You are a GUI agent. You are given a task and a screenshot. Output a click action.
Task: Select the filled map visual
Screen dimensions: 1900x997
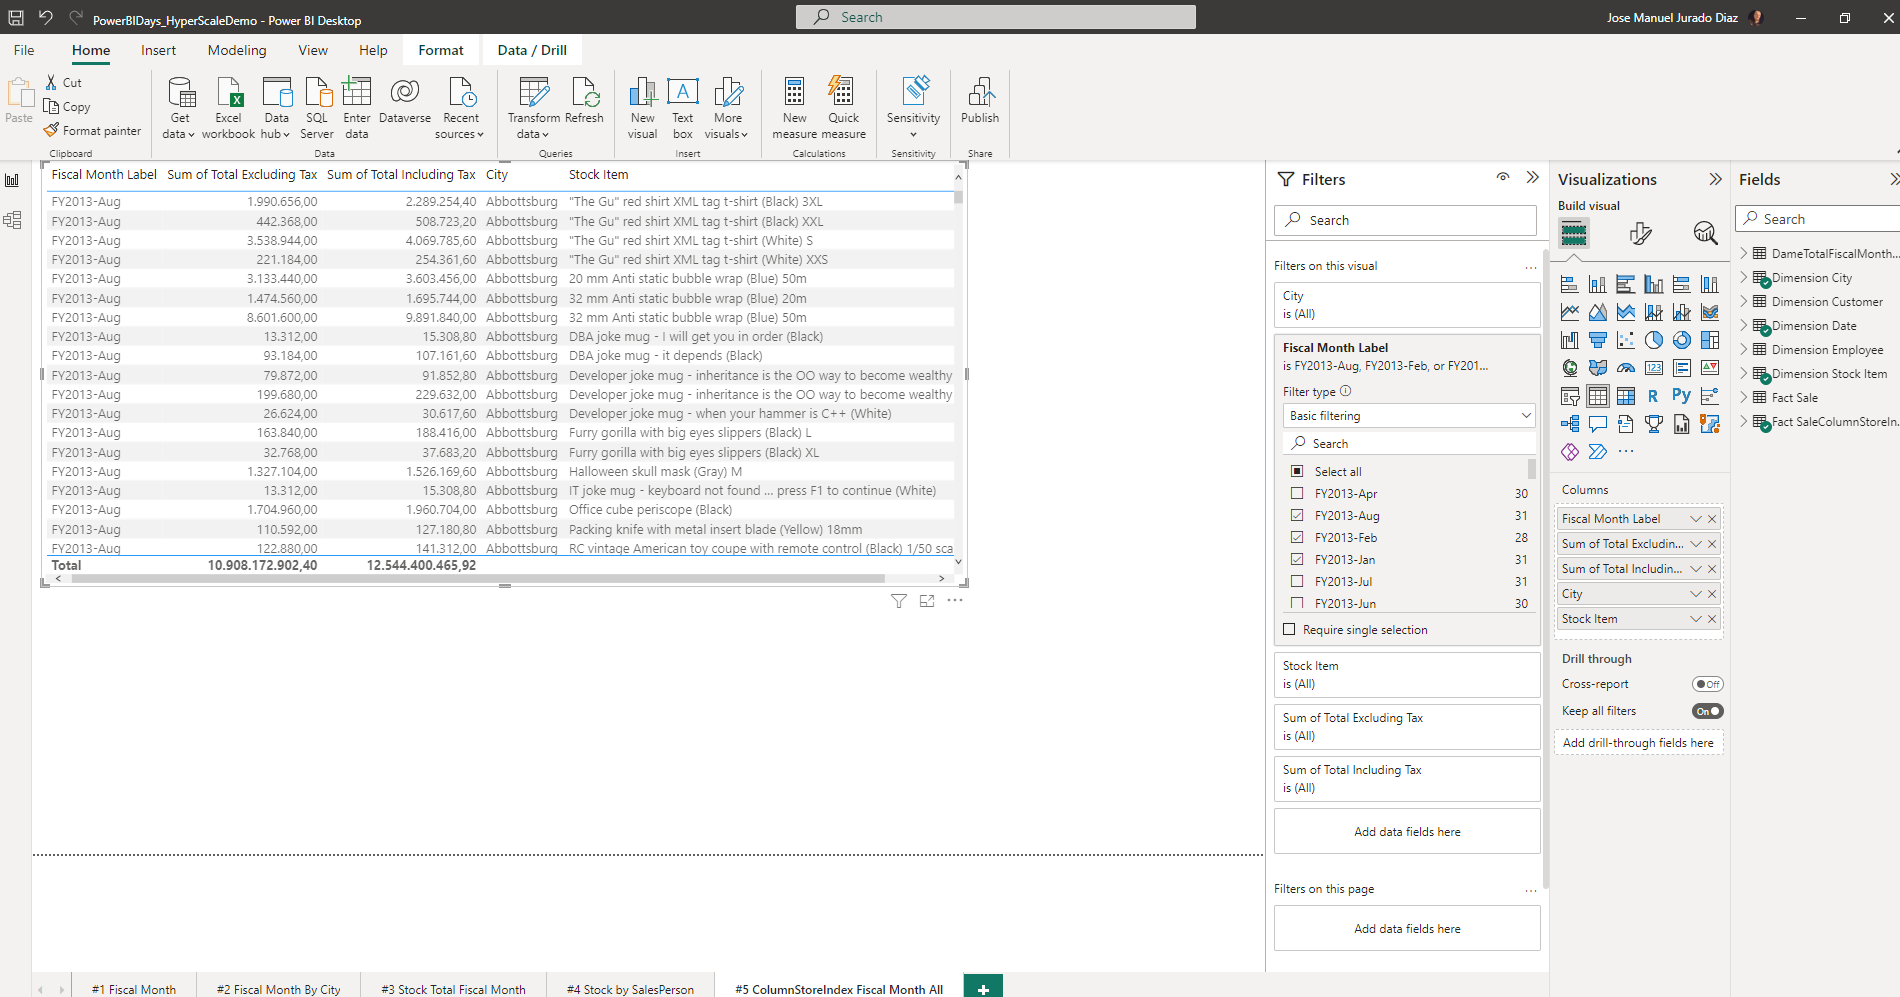[1598, 368]
